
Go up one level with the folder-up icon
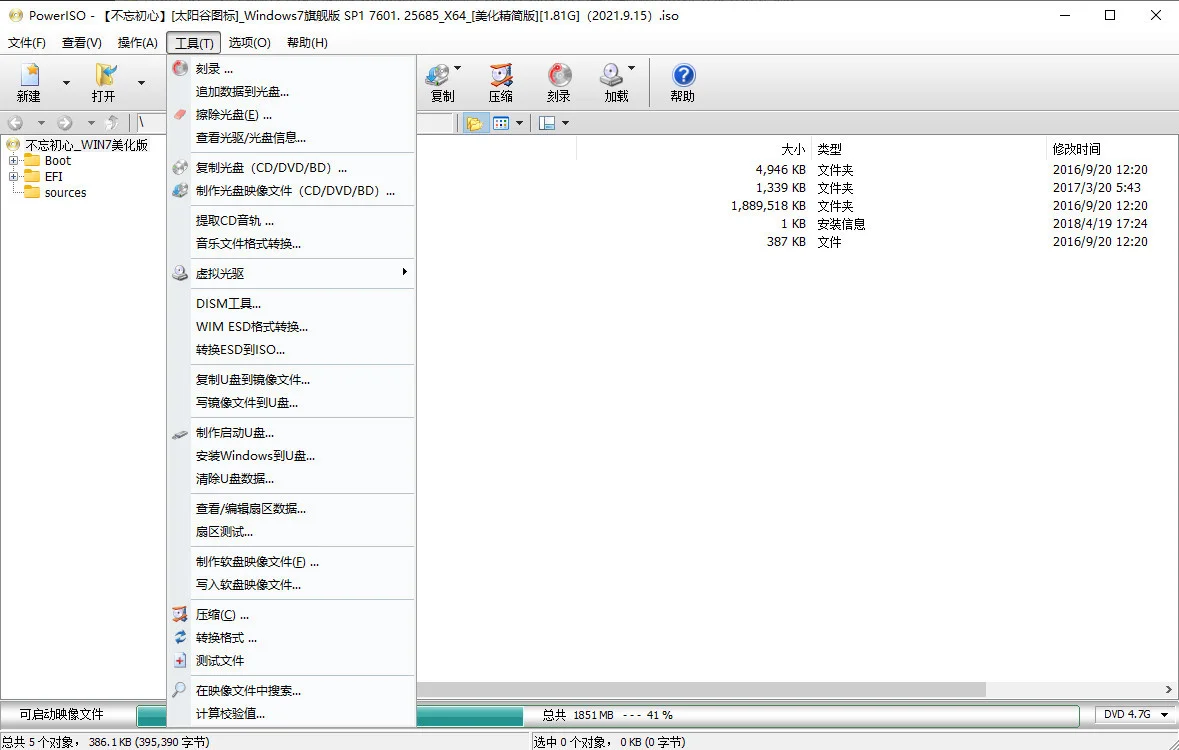click(x=110, y=122)
